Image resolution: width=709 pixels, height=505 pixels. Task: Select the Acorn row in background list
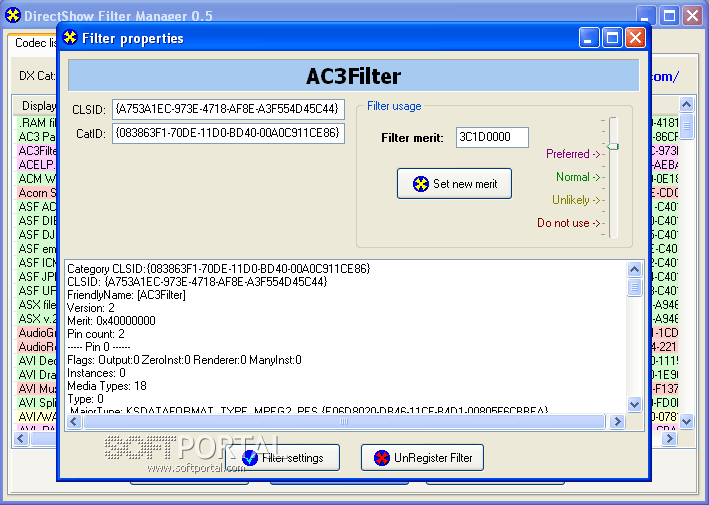coord(37,193)
